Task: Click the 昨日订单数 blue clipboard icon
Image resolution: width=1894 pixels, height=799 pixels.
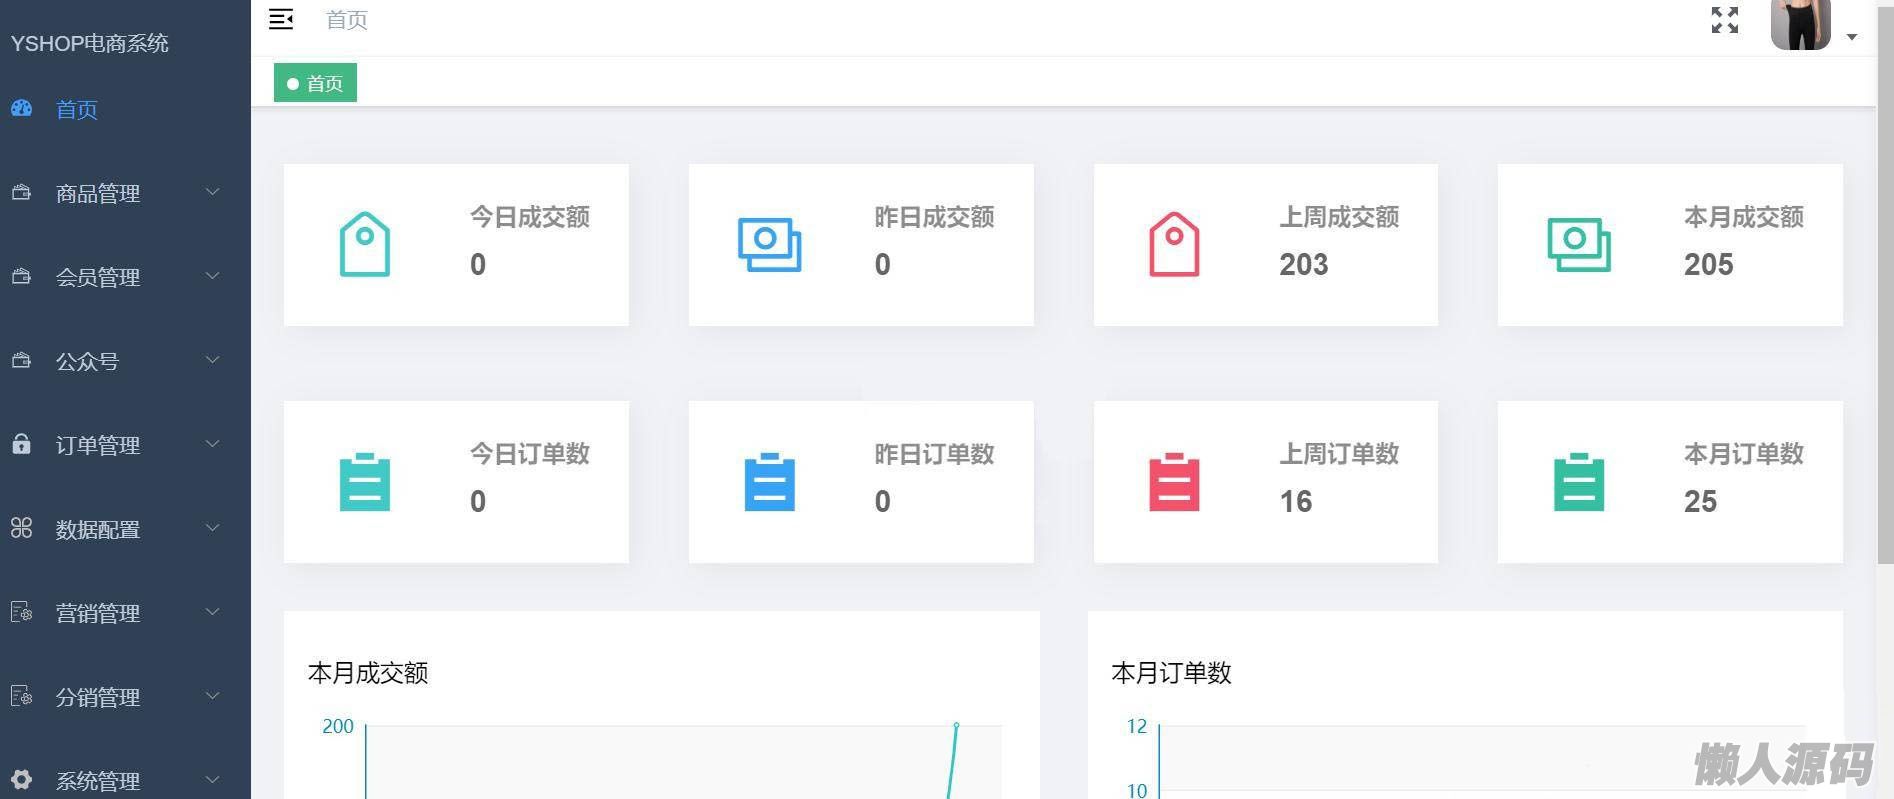Action: click(x=770, y=482)
